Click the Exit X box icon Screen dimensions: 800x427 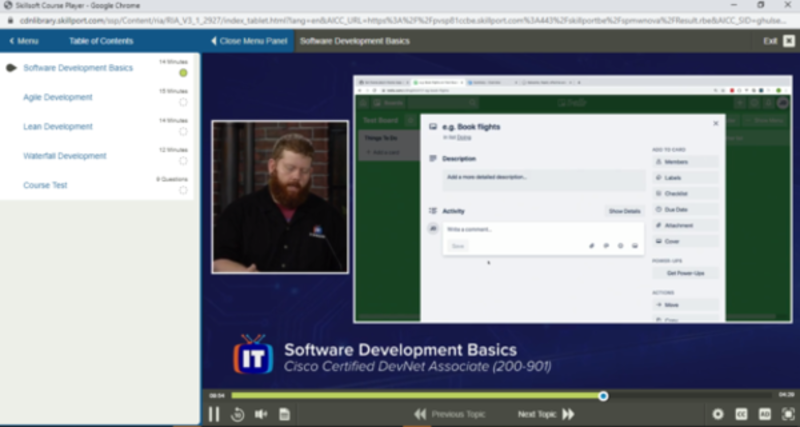pyautogui.click(x=789, y=41)
